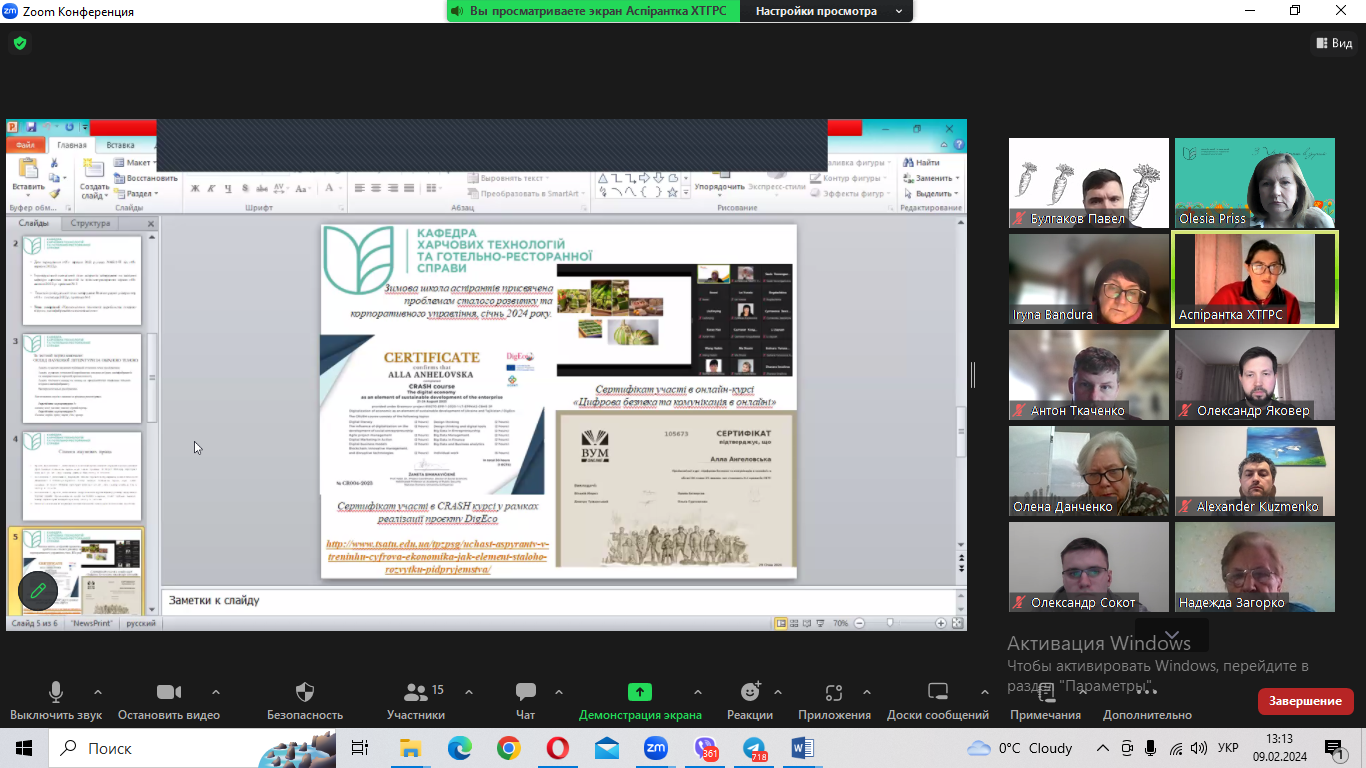
Task: Open the Section (Раздел) dropdown
Action: click(136, 194)
